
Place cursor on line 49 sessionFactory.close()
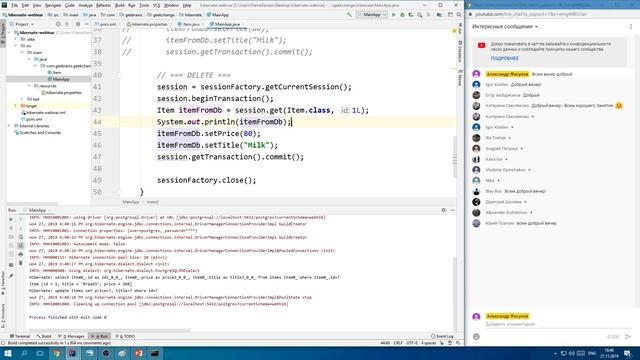[x=207, y=180]
